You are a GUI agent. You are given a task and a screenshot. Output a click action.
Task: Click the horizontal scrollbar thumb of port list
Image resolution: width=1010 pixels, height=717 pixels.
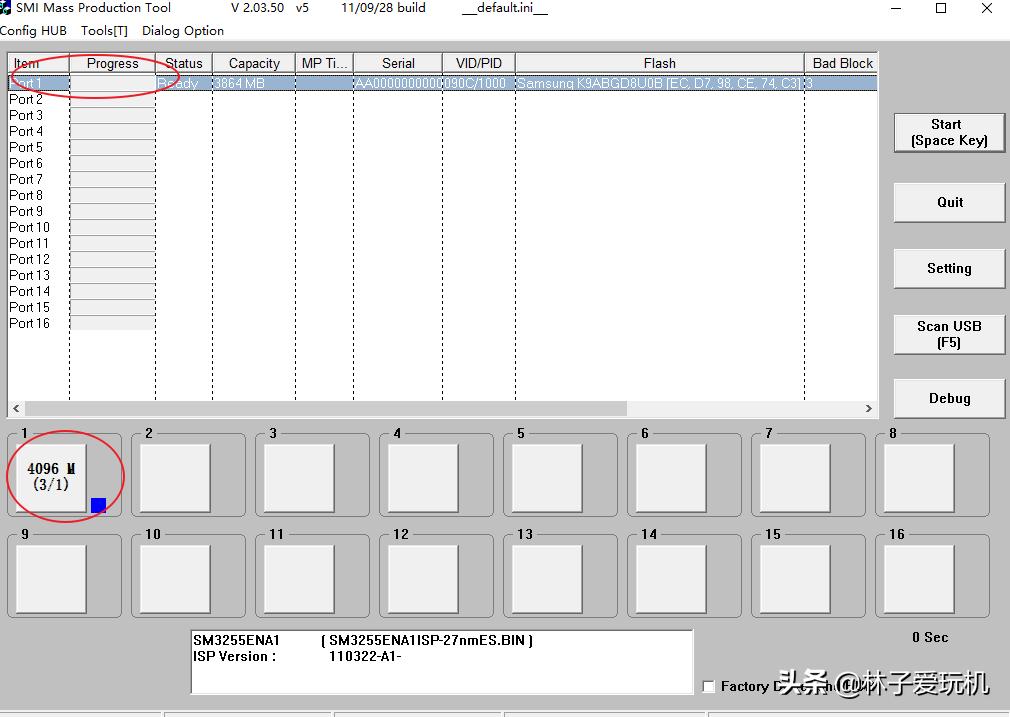click(325, 408)
